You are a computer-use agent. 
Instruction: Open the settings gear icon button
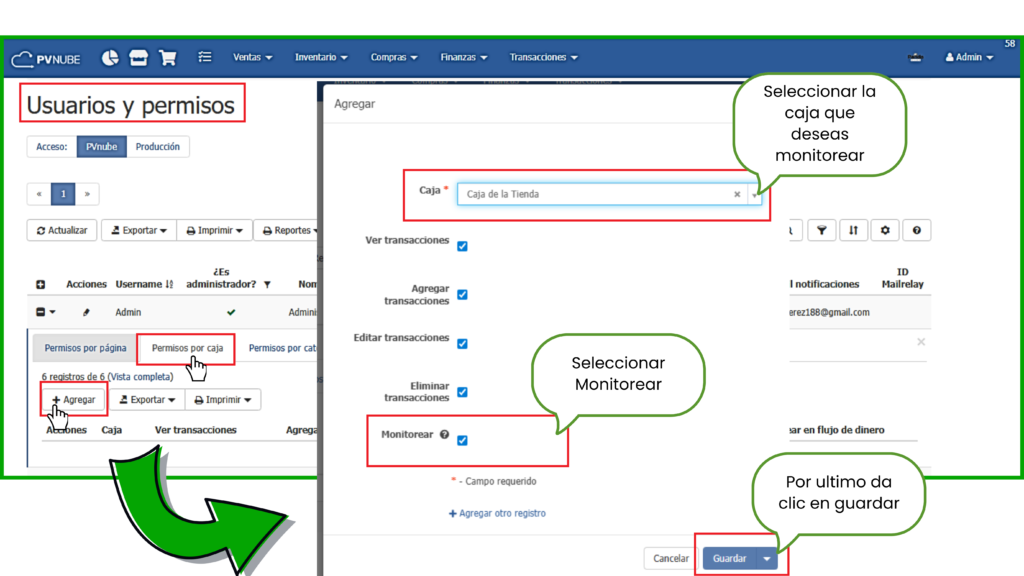click(884, 230)
